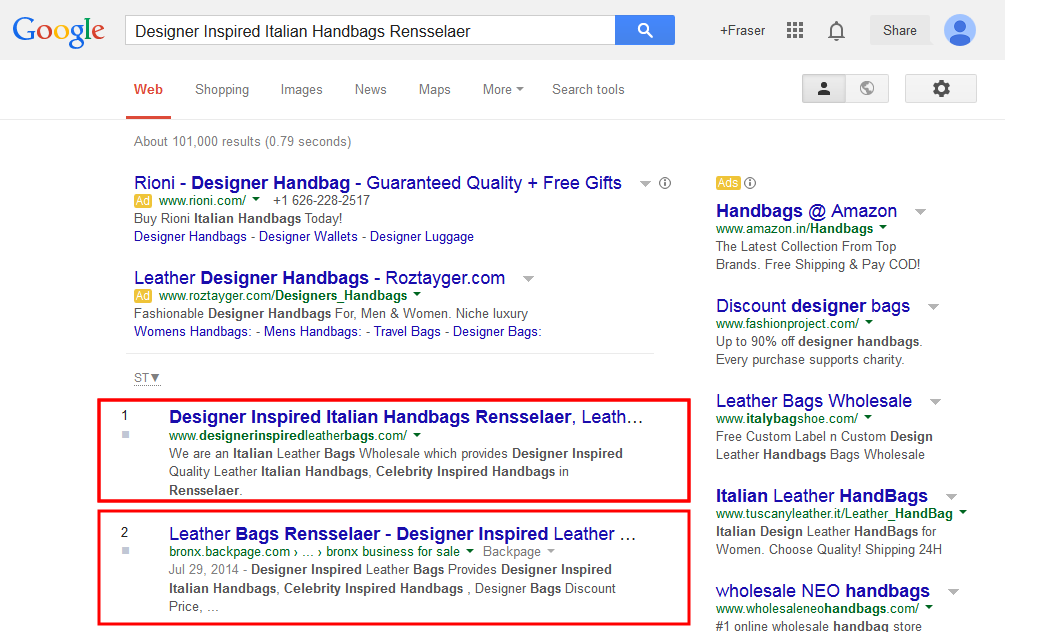The image size is (1051, 632).
Task: Open Italian Leather HandBags ad
Action: click(x=822, y=497)
